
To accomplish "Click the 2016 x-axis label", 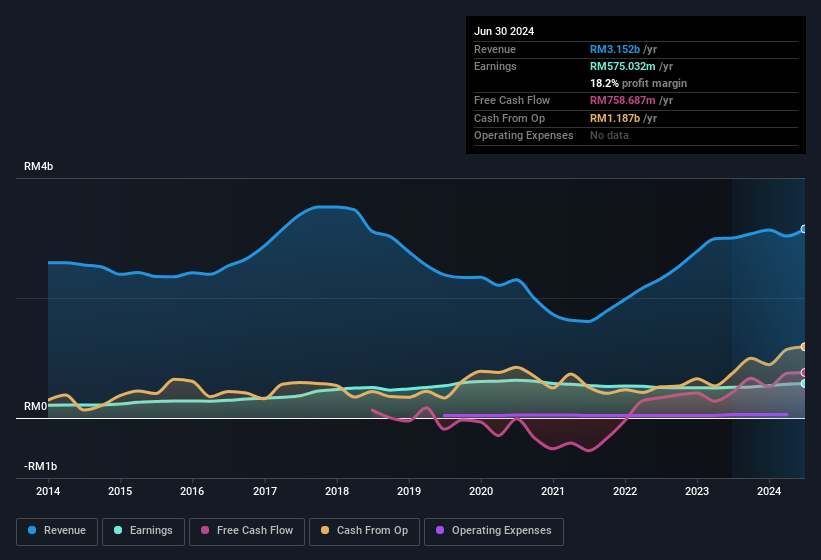I will point(192,491).
